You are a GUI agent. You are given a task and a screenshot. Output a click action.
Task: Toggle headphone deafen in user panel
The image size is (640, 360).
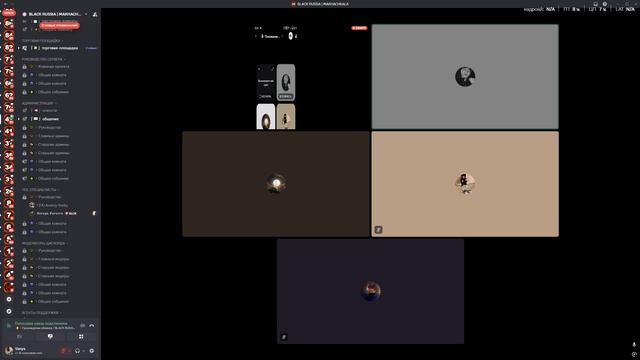click(78, 351)
